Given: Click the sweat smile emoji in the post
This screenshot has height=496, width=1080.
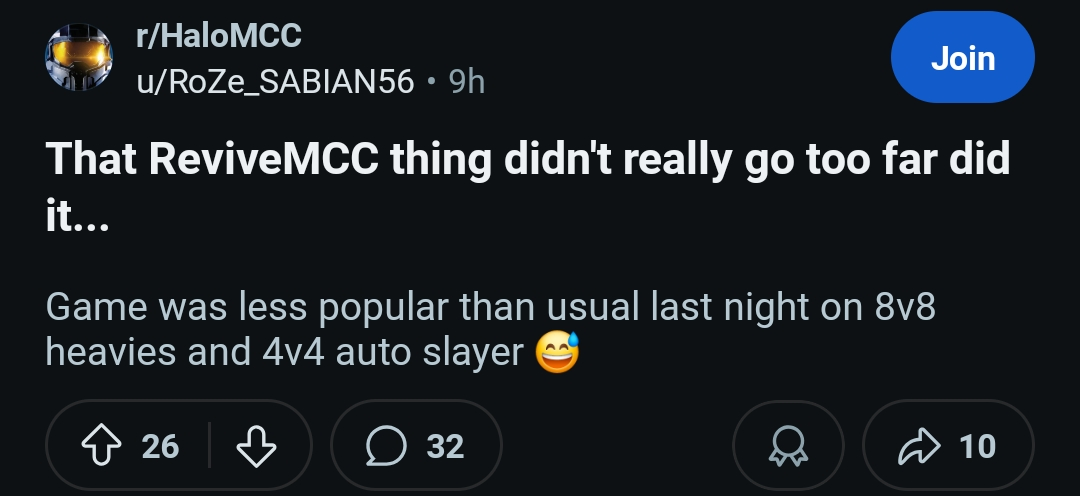Looking at the screenshot, I should tap(557, 353).
